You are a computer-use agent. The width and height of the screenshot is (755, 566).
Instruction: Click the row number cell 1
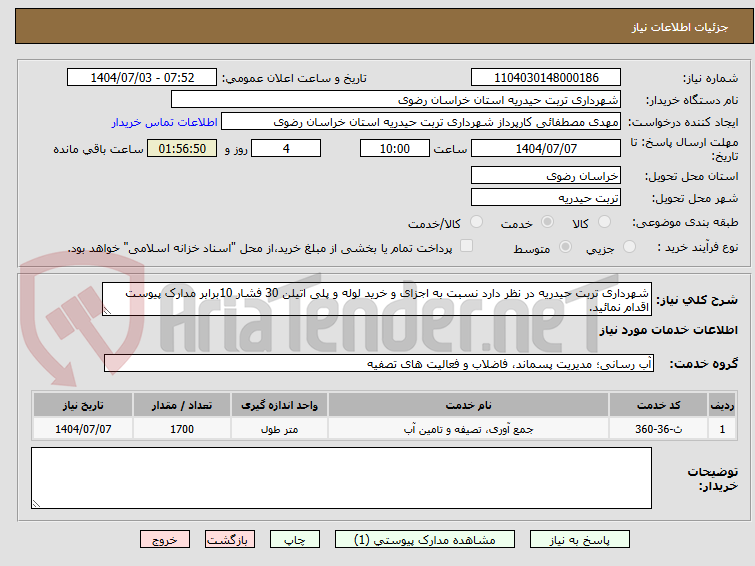pos(722,429)
